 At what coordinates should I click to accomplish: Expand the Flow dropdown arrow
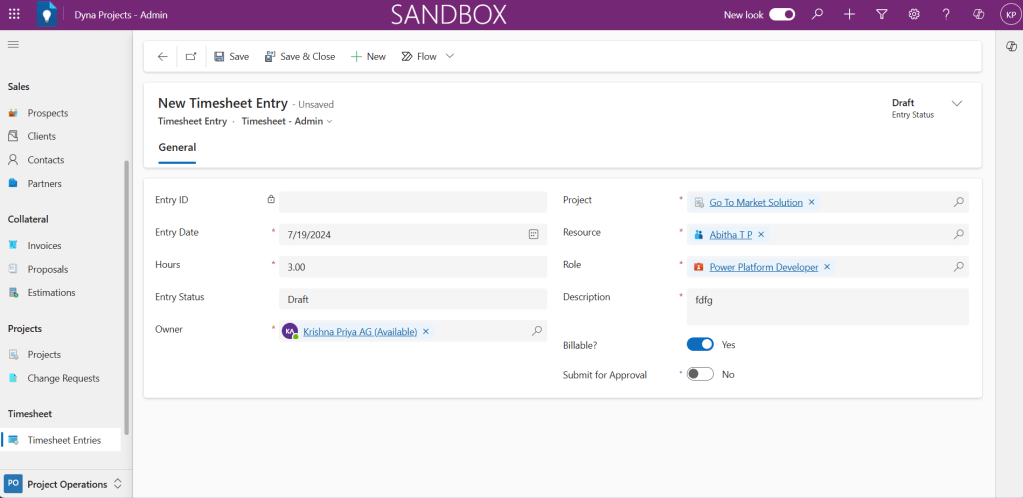coord(450,57)
